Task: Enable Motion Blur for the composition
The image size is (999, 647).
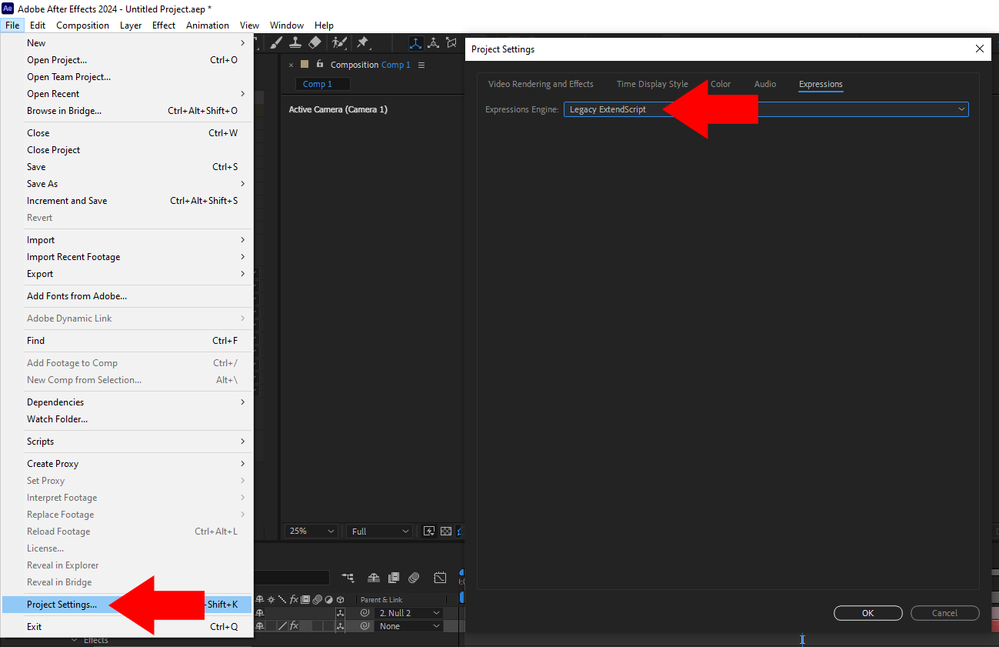Action: tap(413, 577)
